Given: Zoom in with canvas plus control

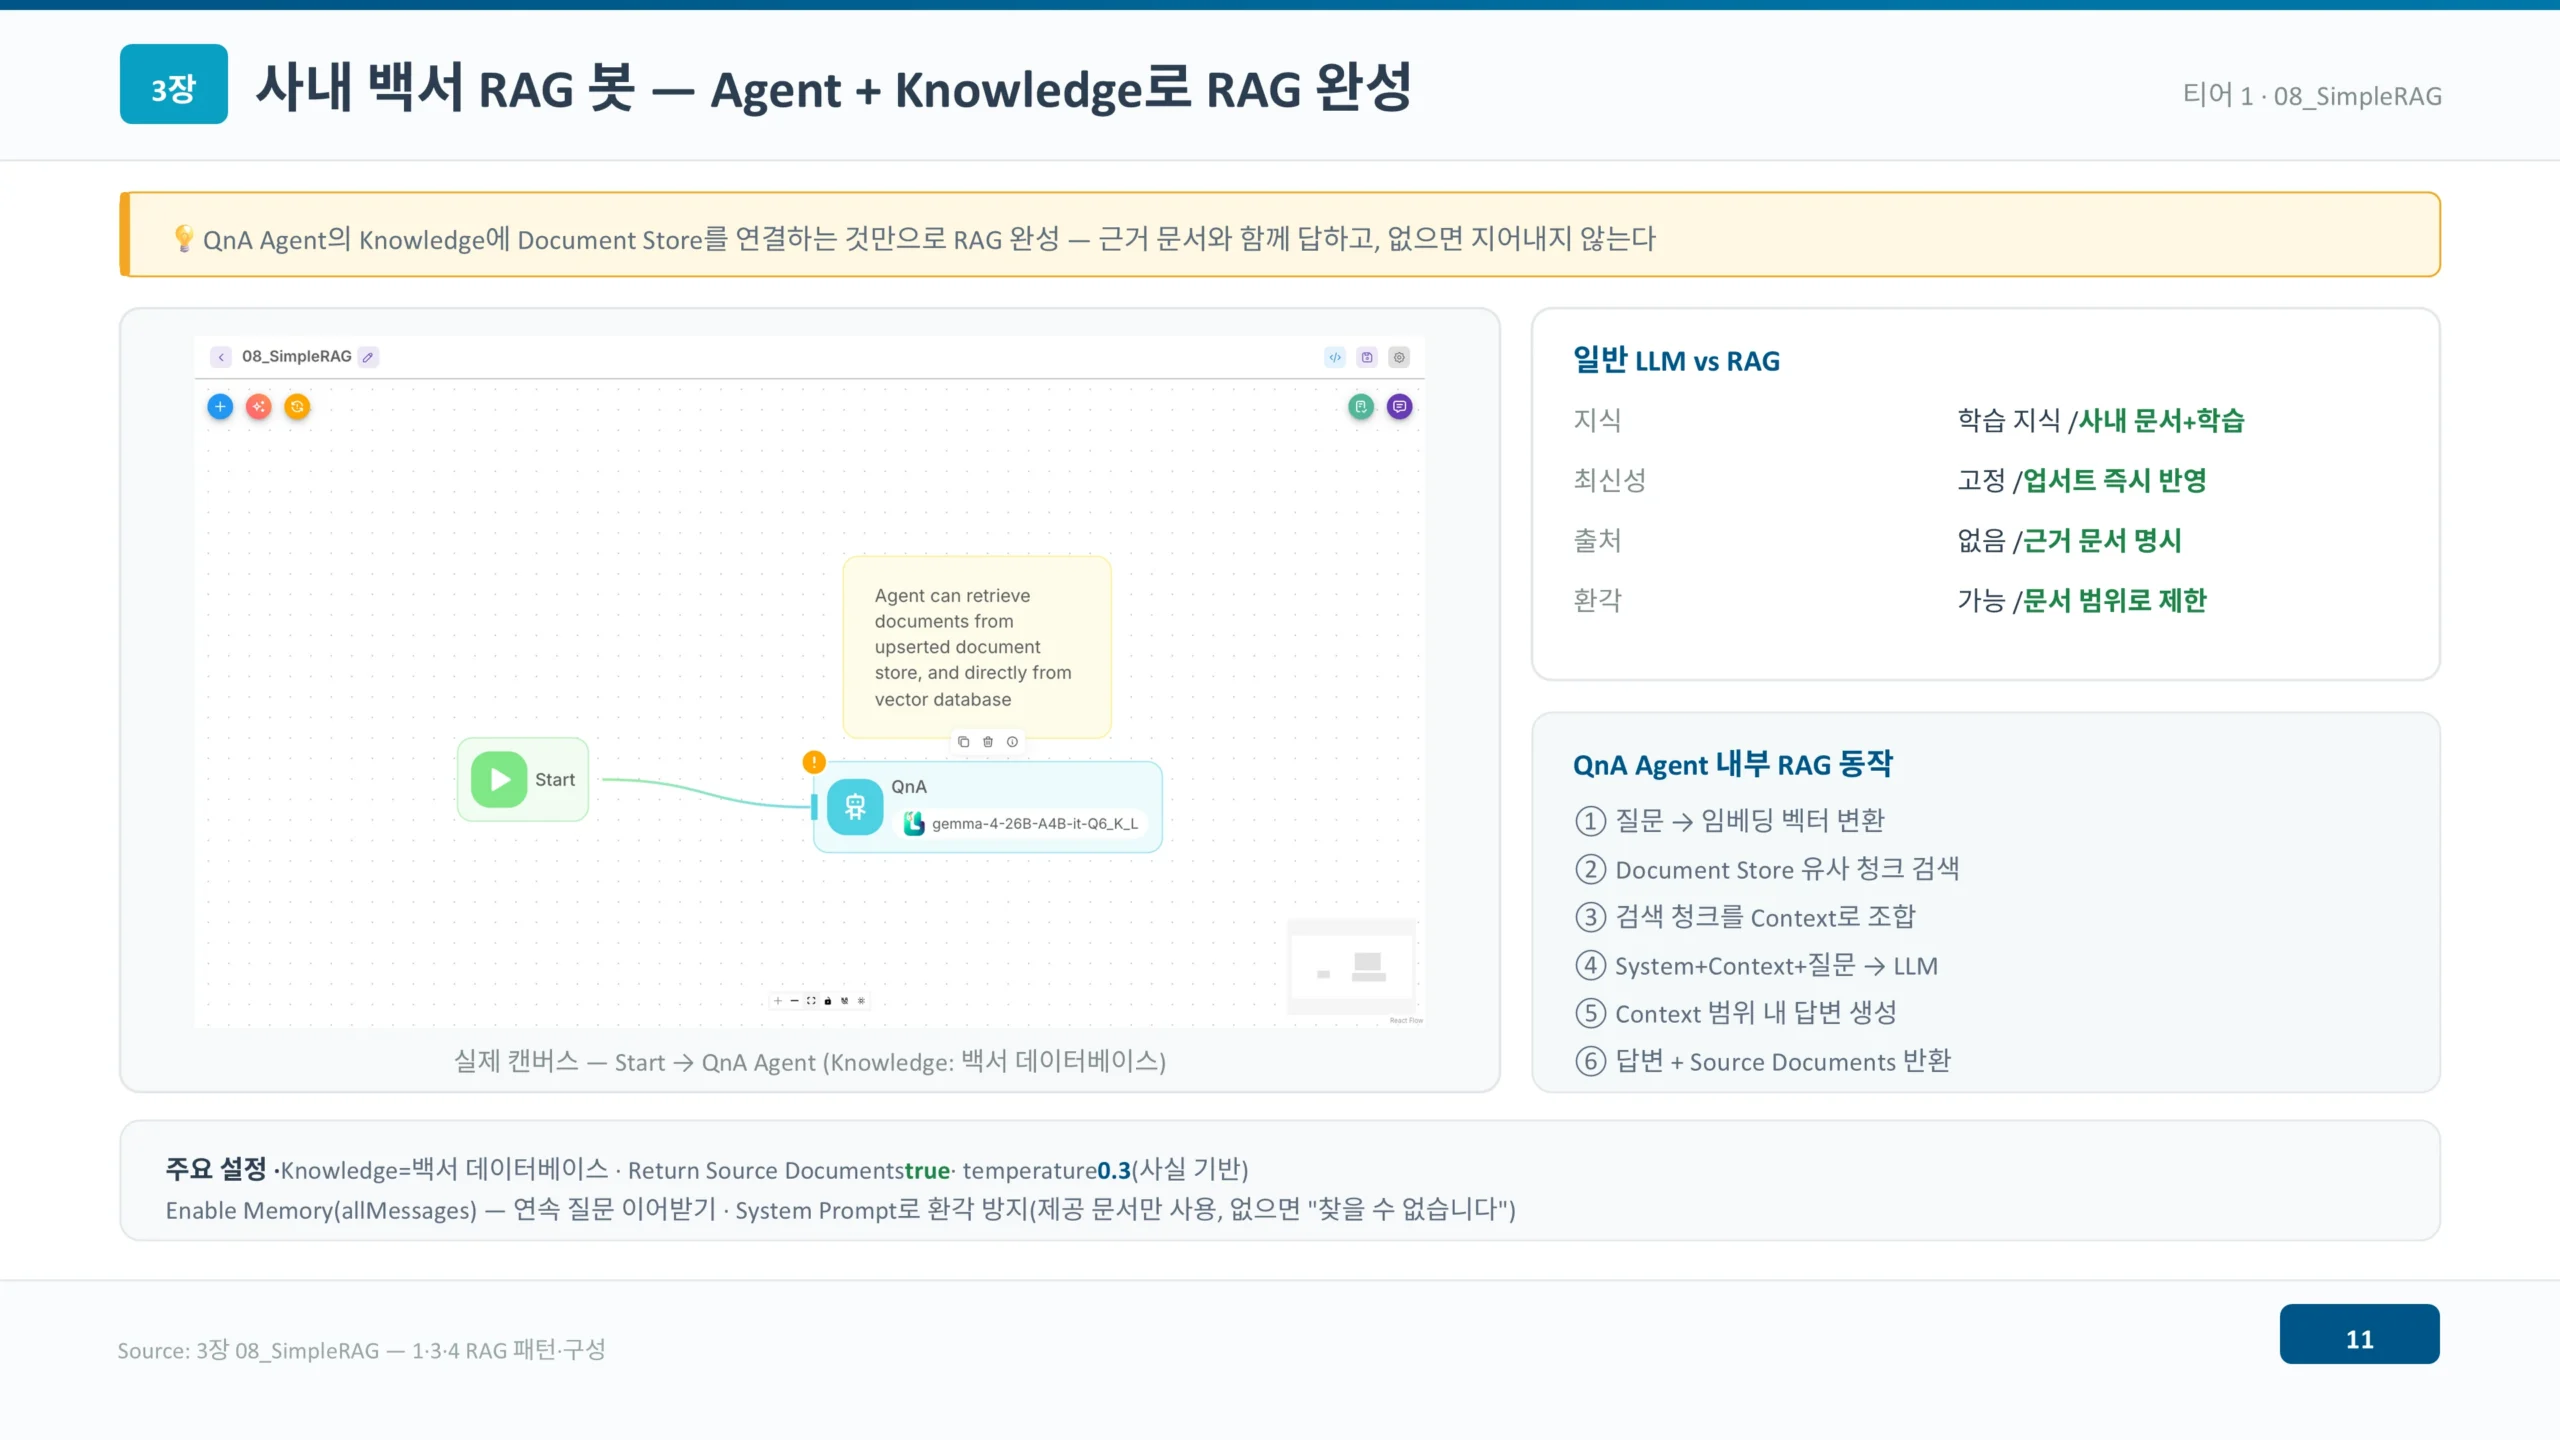Looking at the screenshot, I should pos(778,1000).
